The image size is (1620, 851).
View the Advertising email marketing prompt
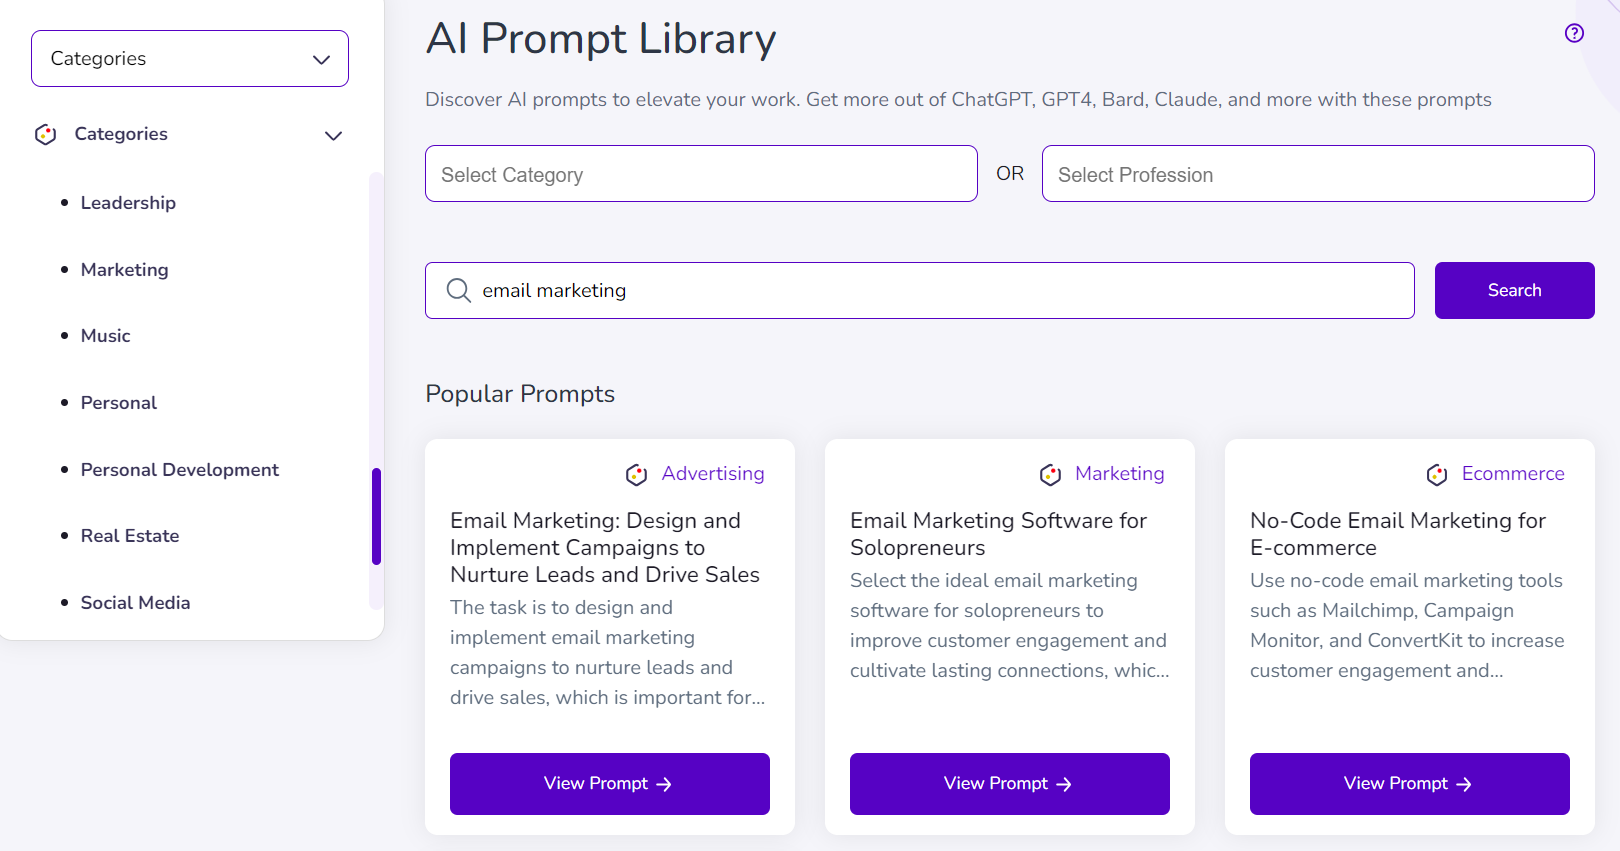click(609, 784)
